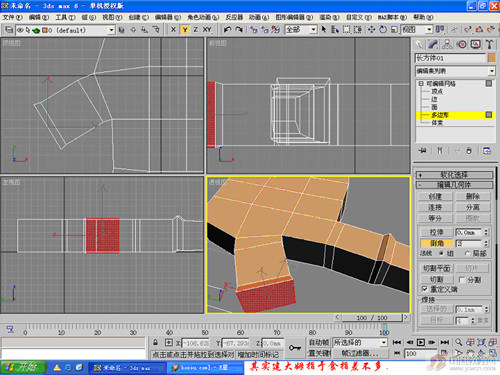Toggle absolute/offset transform type-in mode
Viewport: 500px width, 375px height.
pos(169,342)
